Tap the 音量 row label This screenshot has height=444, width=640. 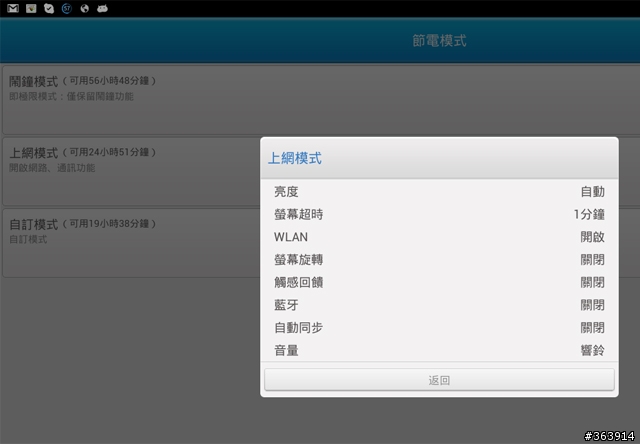(x=286, y=350)
